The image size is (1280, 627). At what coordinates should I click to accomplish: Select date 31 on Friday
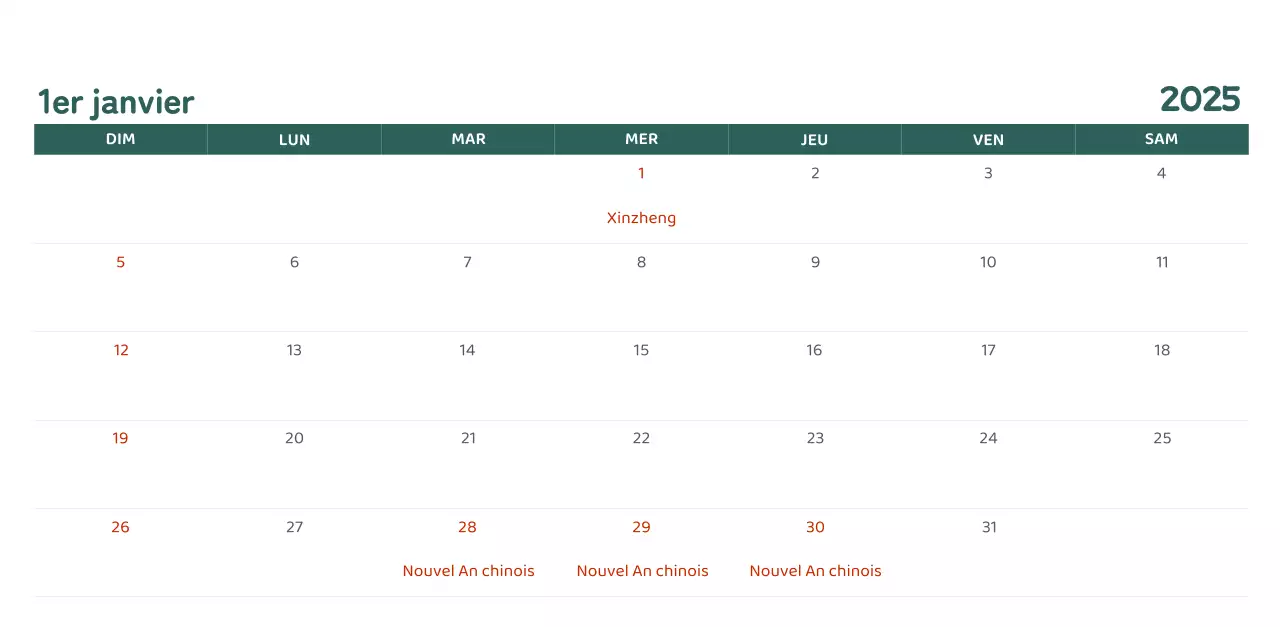coord(988,527)
